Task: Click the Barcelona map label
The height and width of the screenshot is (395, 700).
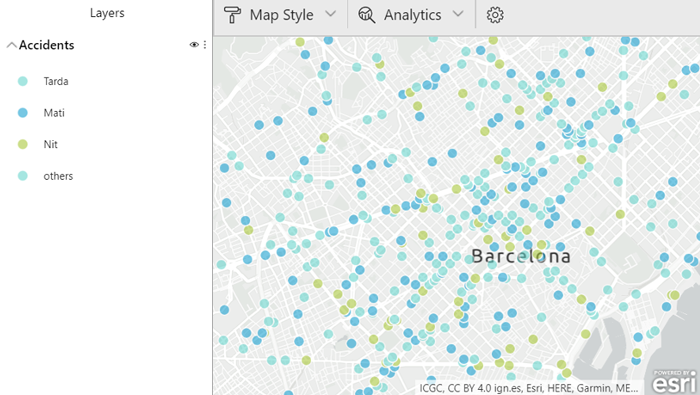Action: [x=521, y=256]
